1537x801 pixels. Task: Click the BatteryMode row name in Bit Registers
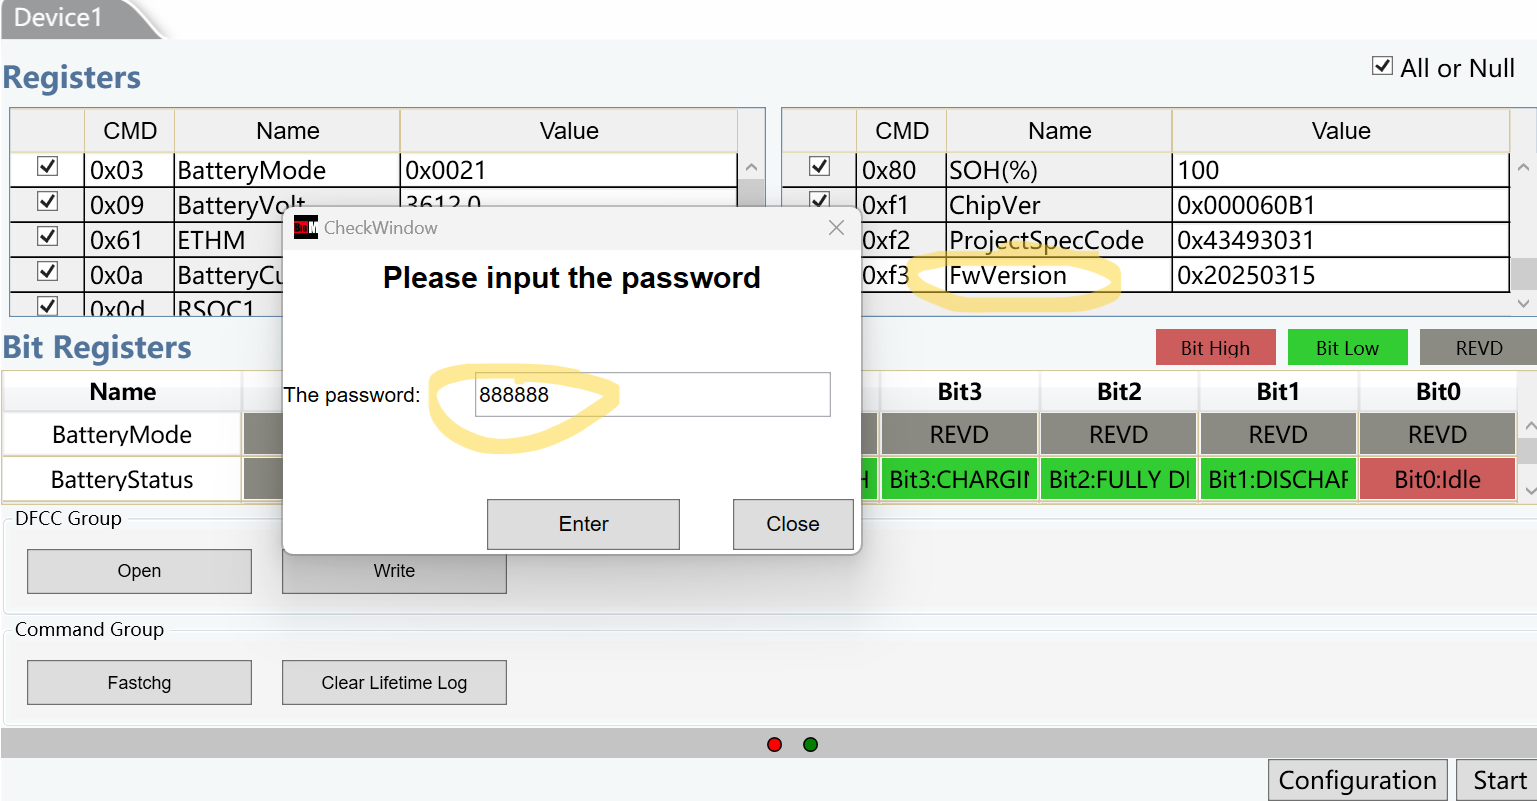122,434
